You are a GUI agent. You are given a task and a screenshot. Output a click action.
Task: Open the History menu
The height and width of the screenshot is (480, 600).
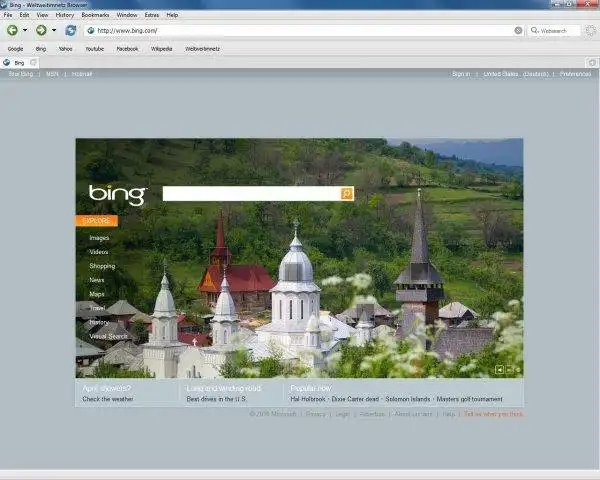(x=65, y=15)
